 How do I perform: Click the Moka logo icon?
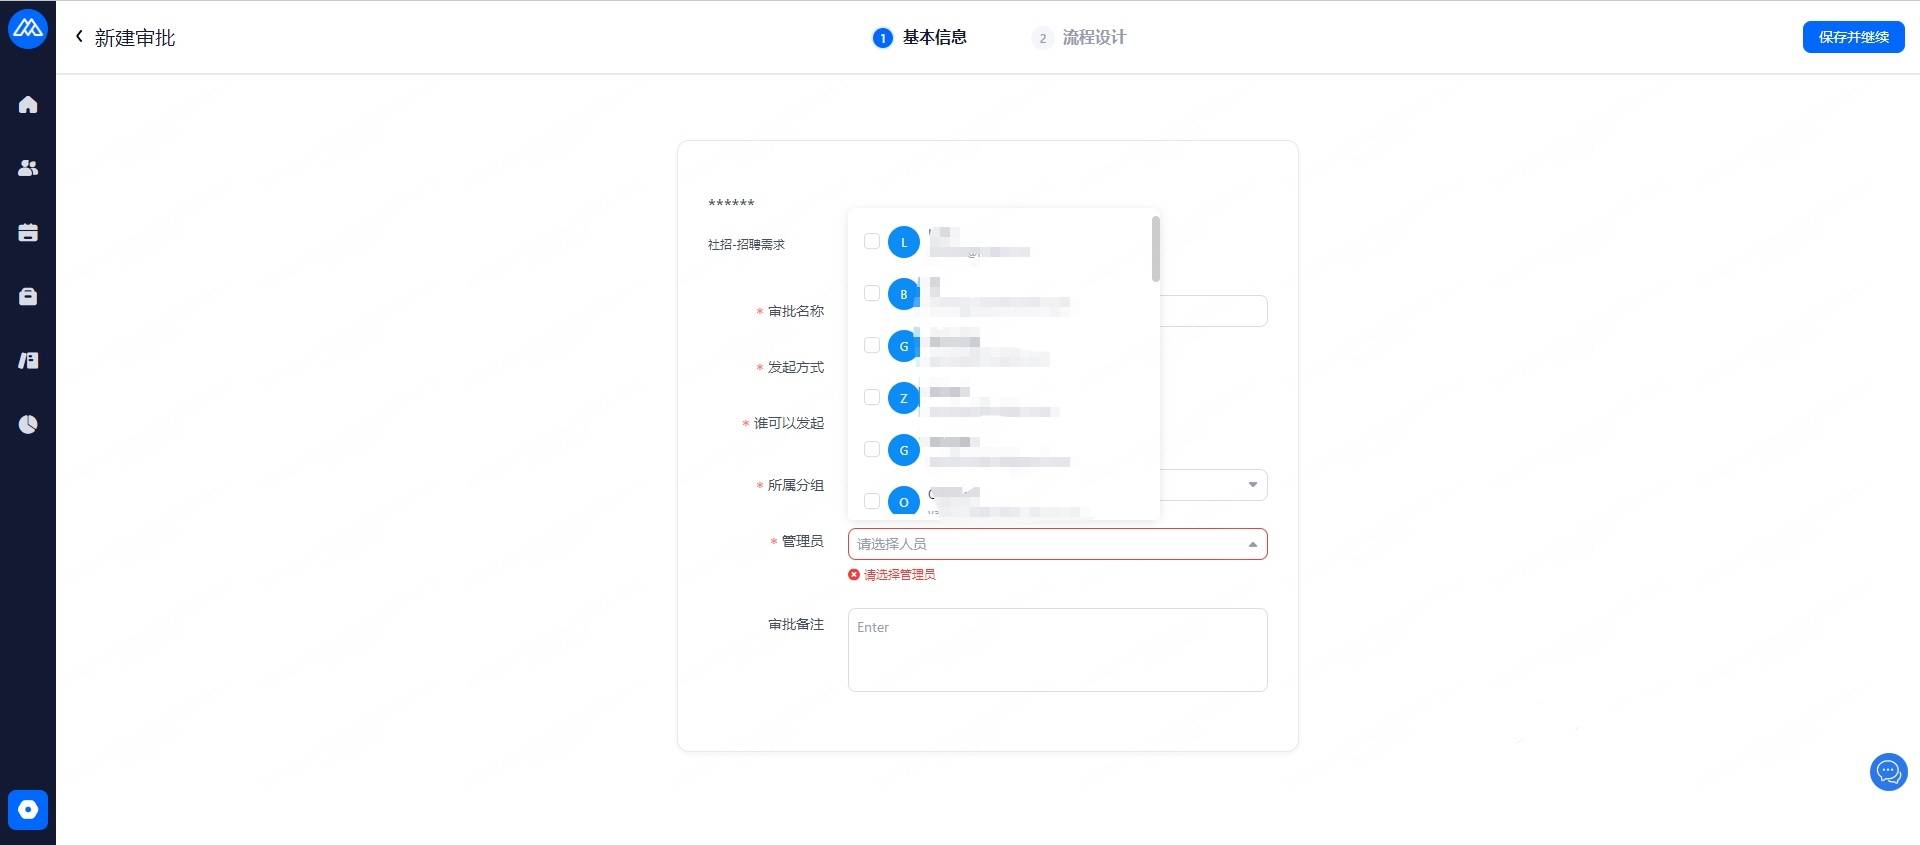tap(28, 28)
